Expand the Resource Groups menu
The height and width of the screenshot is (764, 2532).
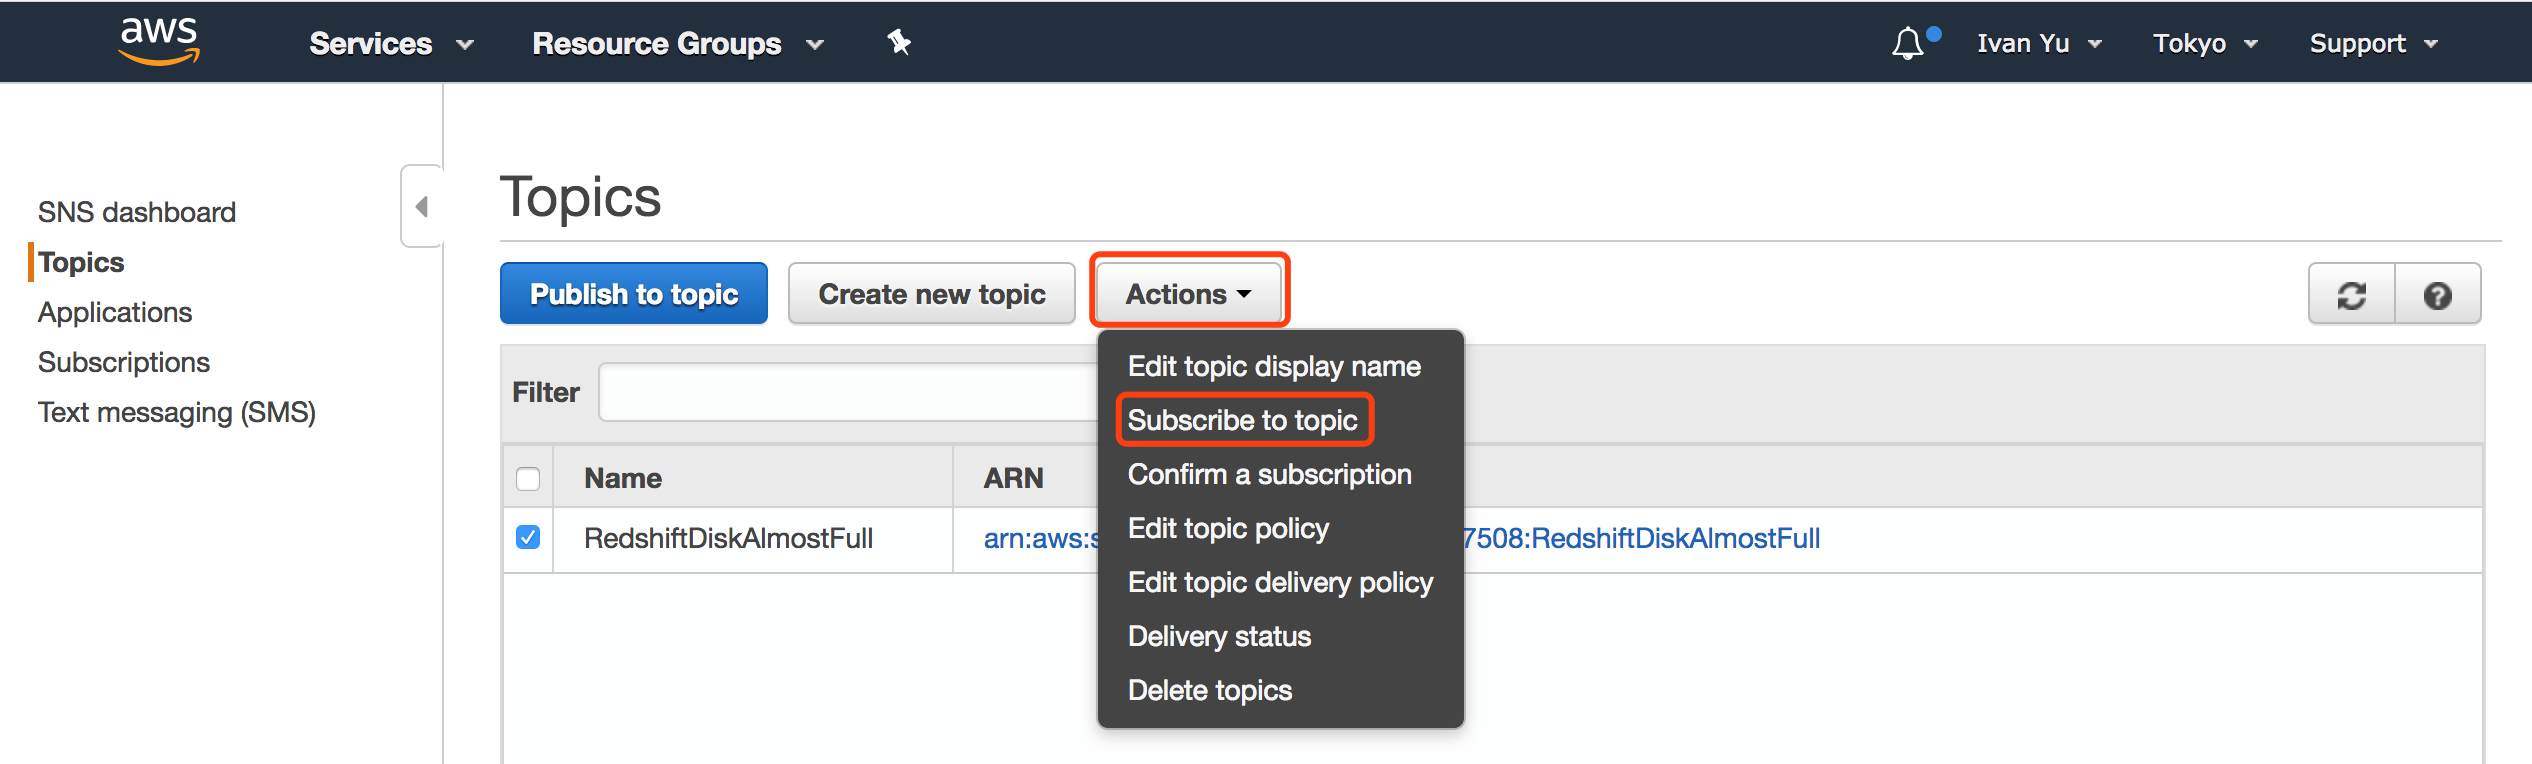pos(677,43)
